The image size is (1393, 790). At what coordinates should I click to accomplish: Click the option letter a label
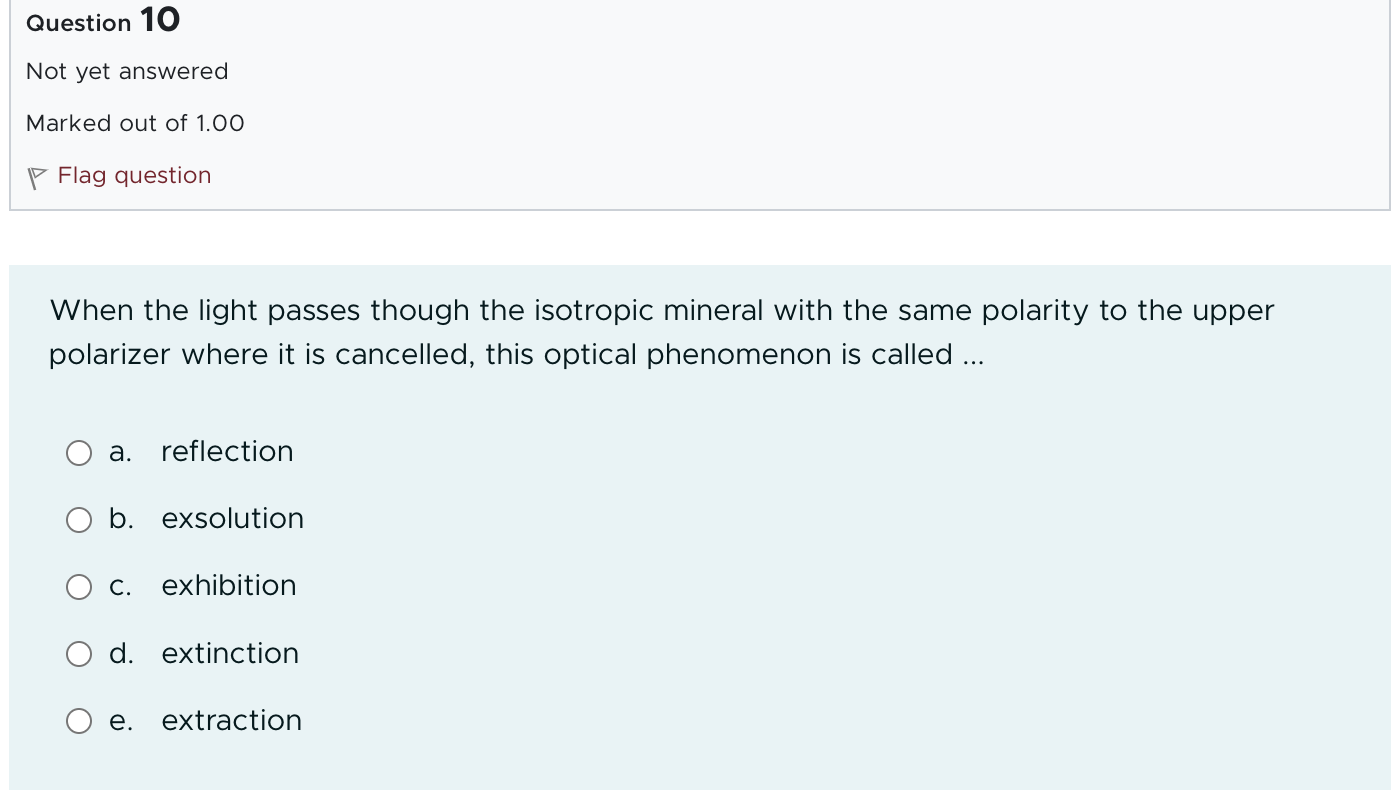pyautogui.click(x=120, y=451)
